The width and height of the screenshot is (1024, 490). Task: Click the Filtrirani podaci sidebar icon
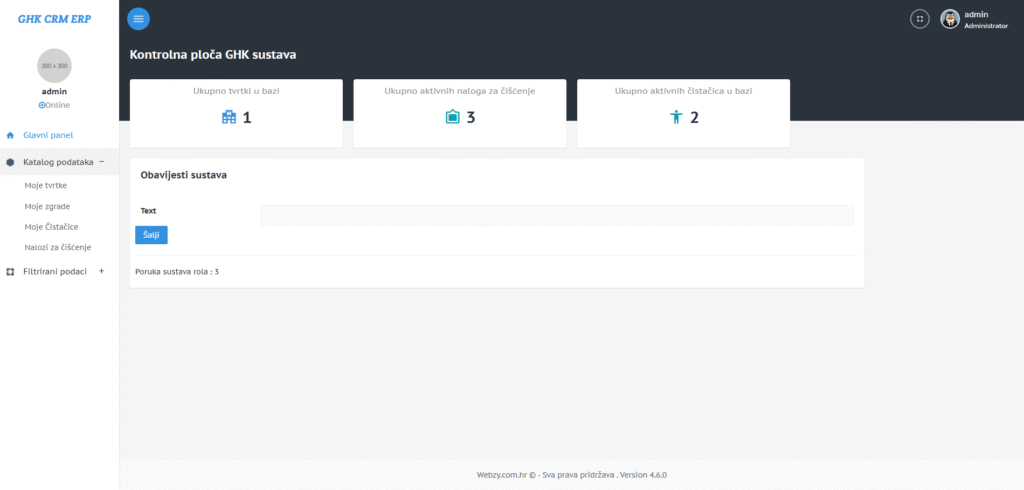click(x=10, y=271)
